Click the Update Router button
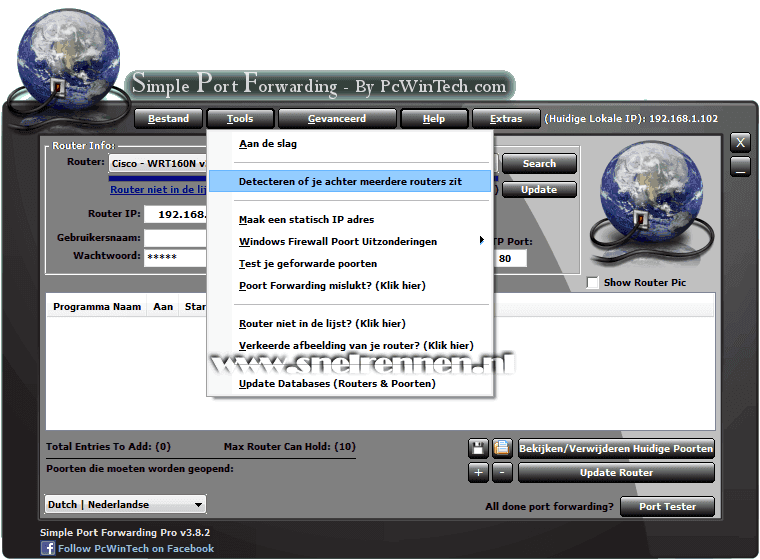 (x=616, y=472)
